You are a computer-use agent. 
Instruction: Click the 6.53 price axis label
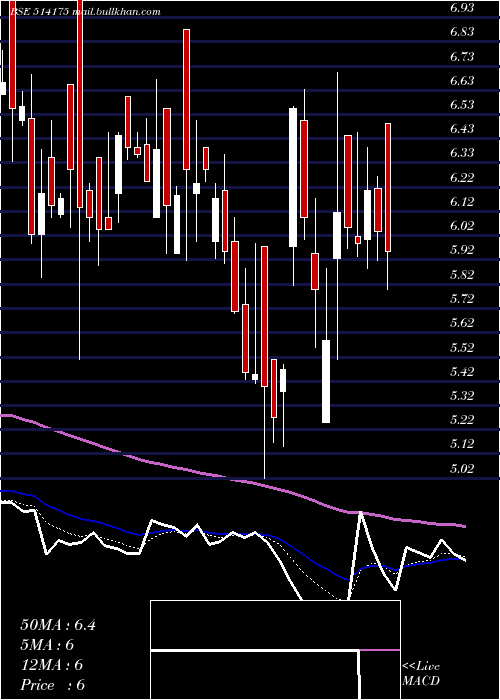[x=462, y=105]
